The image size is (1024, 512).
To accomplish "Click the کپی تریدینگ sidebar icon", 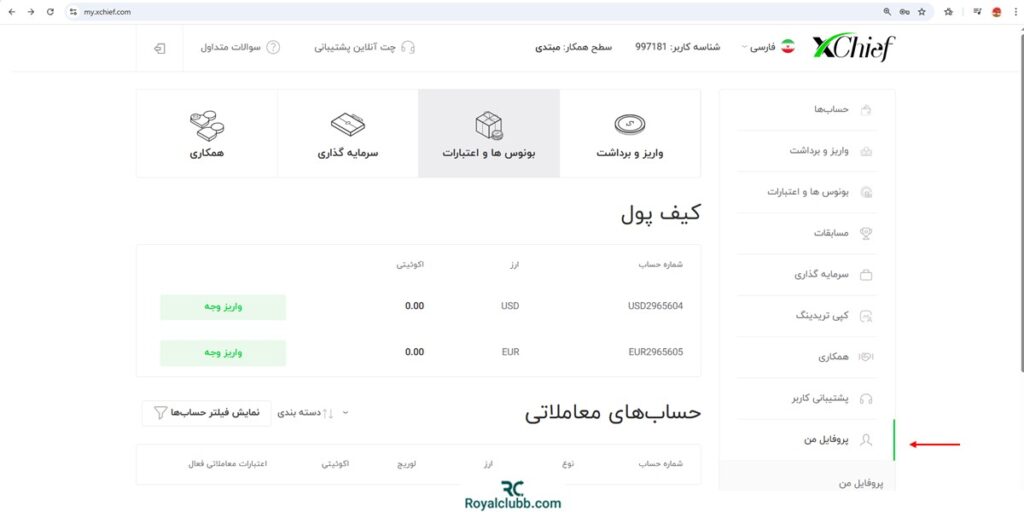I will (x=867, y=316).
